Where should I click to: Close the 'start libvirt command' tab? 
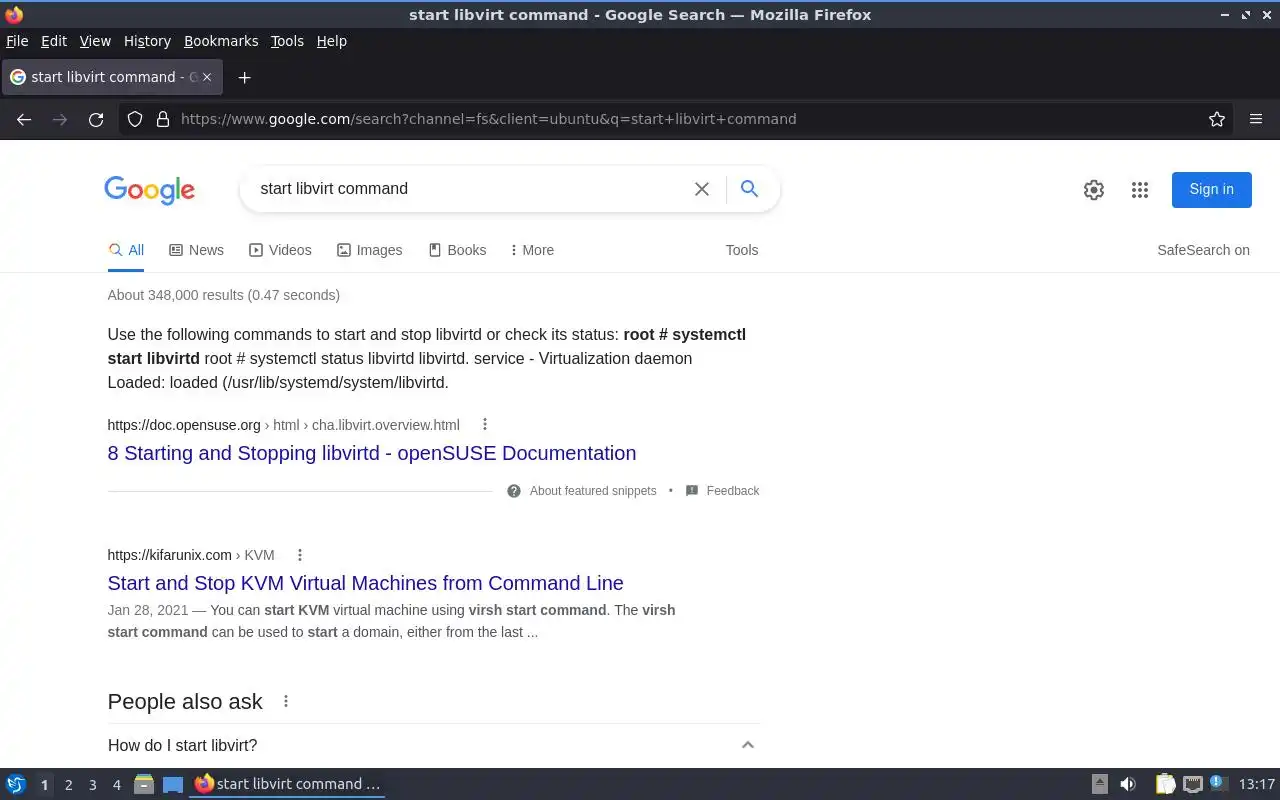[206, 77]
